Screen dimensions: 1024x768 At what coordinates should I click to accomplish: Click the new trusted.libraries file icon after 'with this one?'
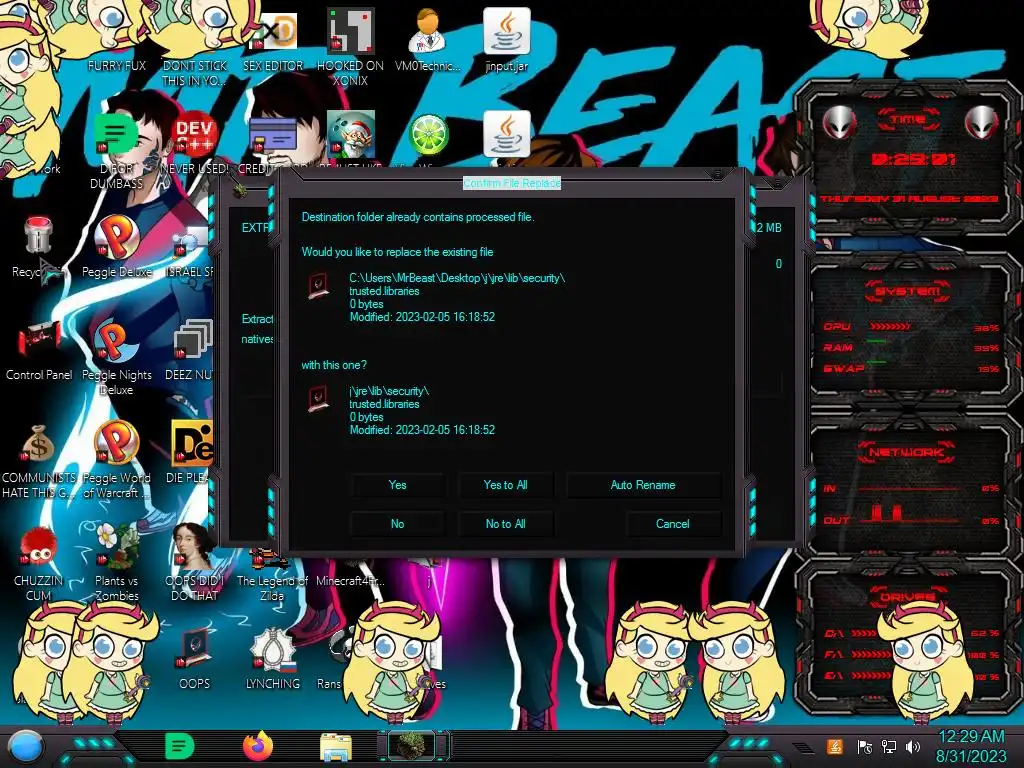click(318, 398)
